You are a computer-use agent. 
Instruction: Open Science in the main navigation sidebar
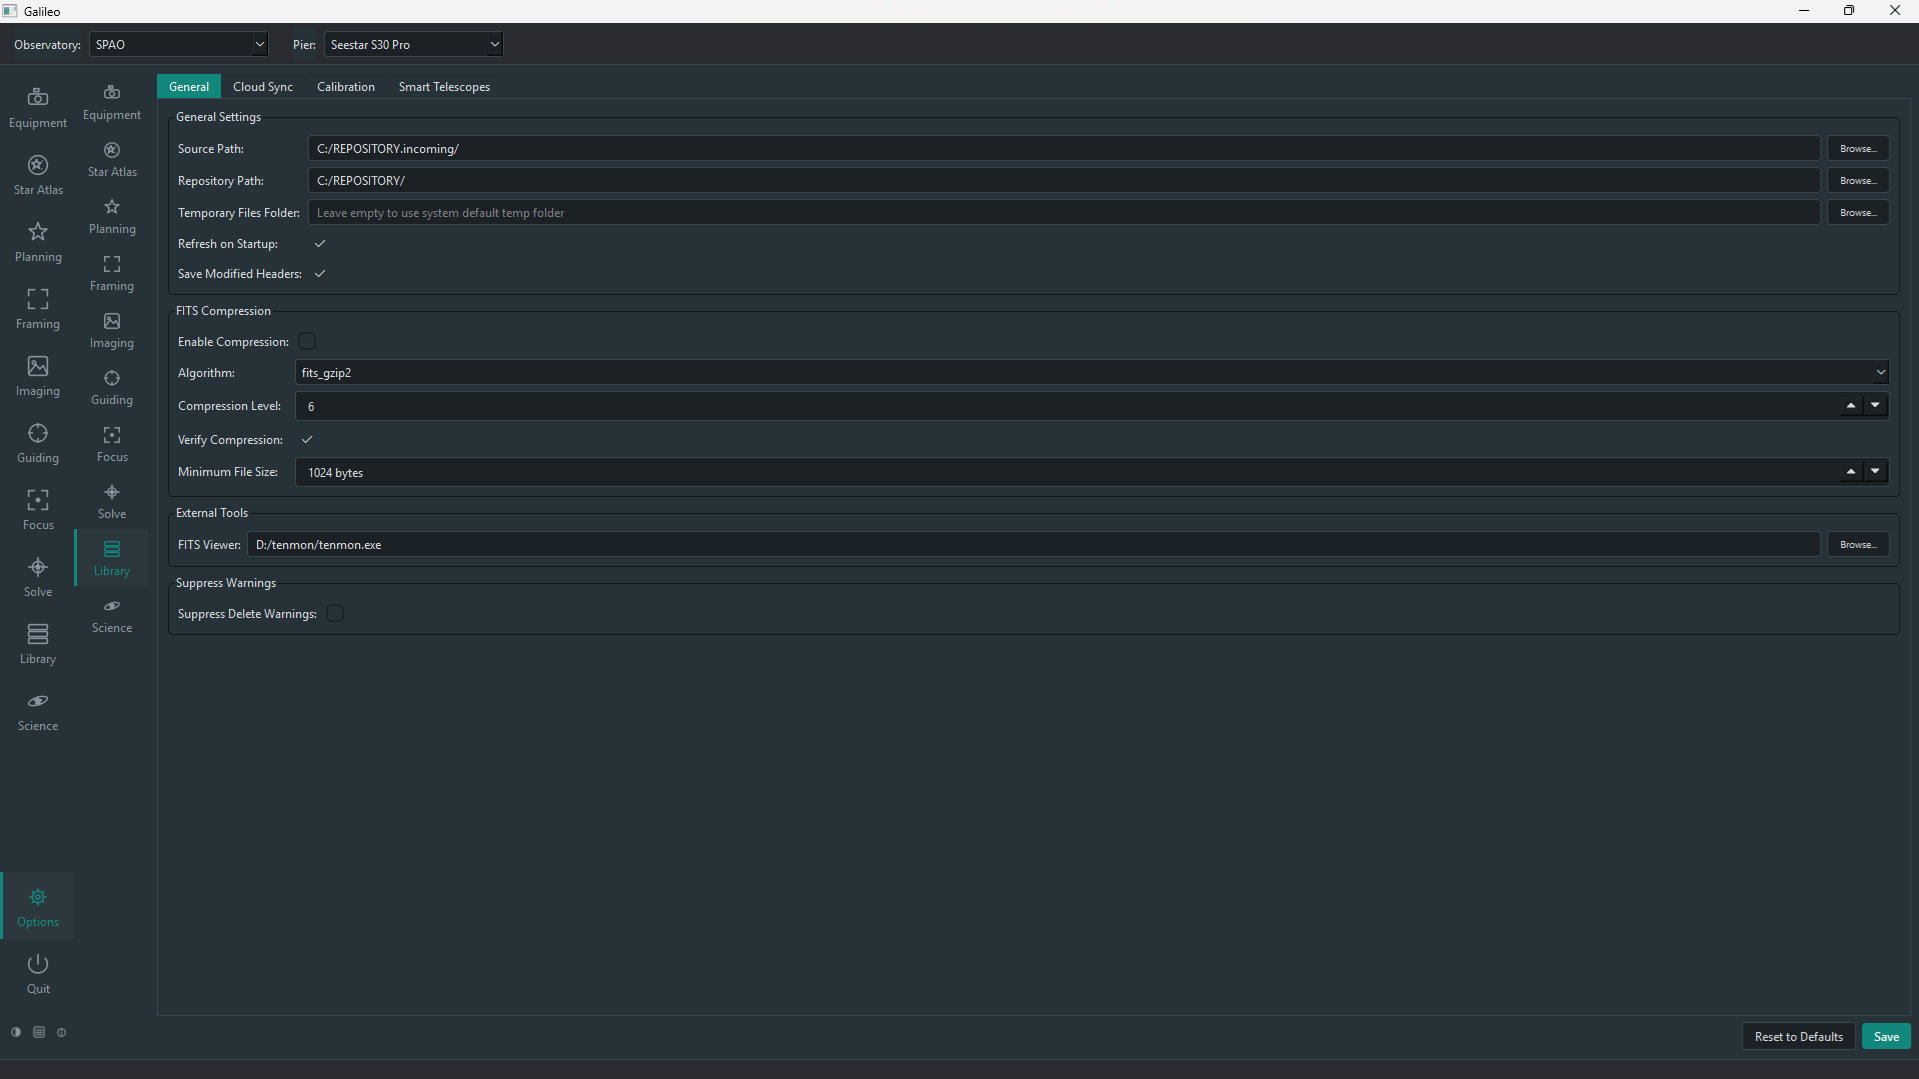click(38, 710)
